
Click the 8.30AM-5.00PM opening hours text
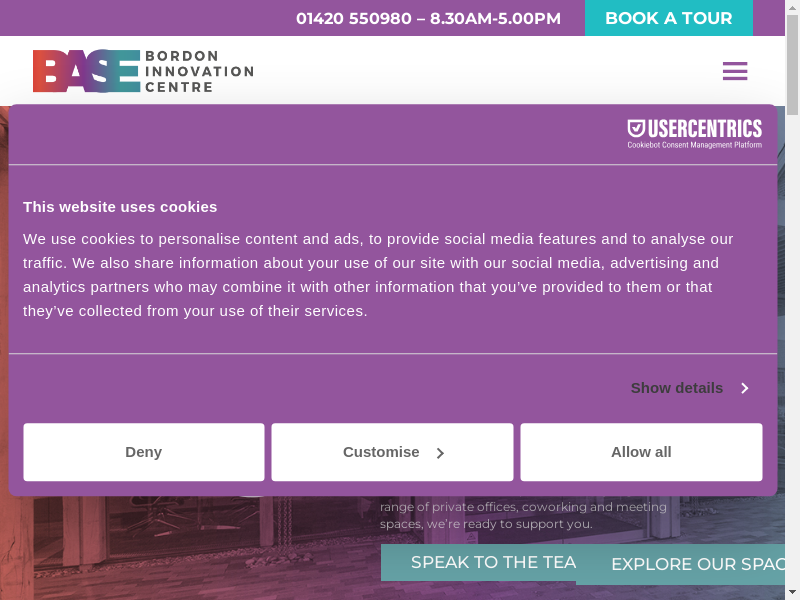tap(495, 18)
